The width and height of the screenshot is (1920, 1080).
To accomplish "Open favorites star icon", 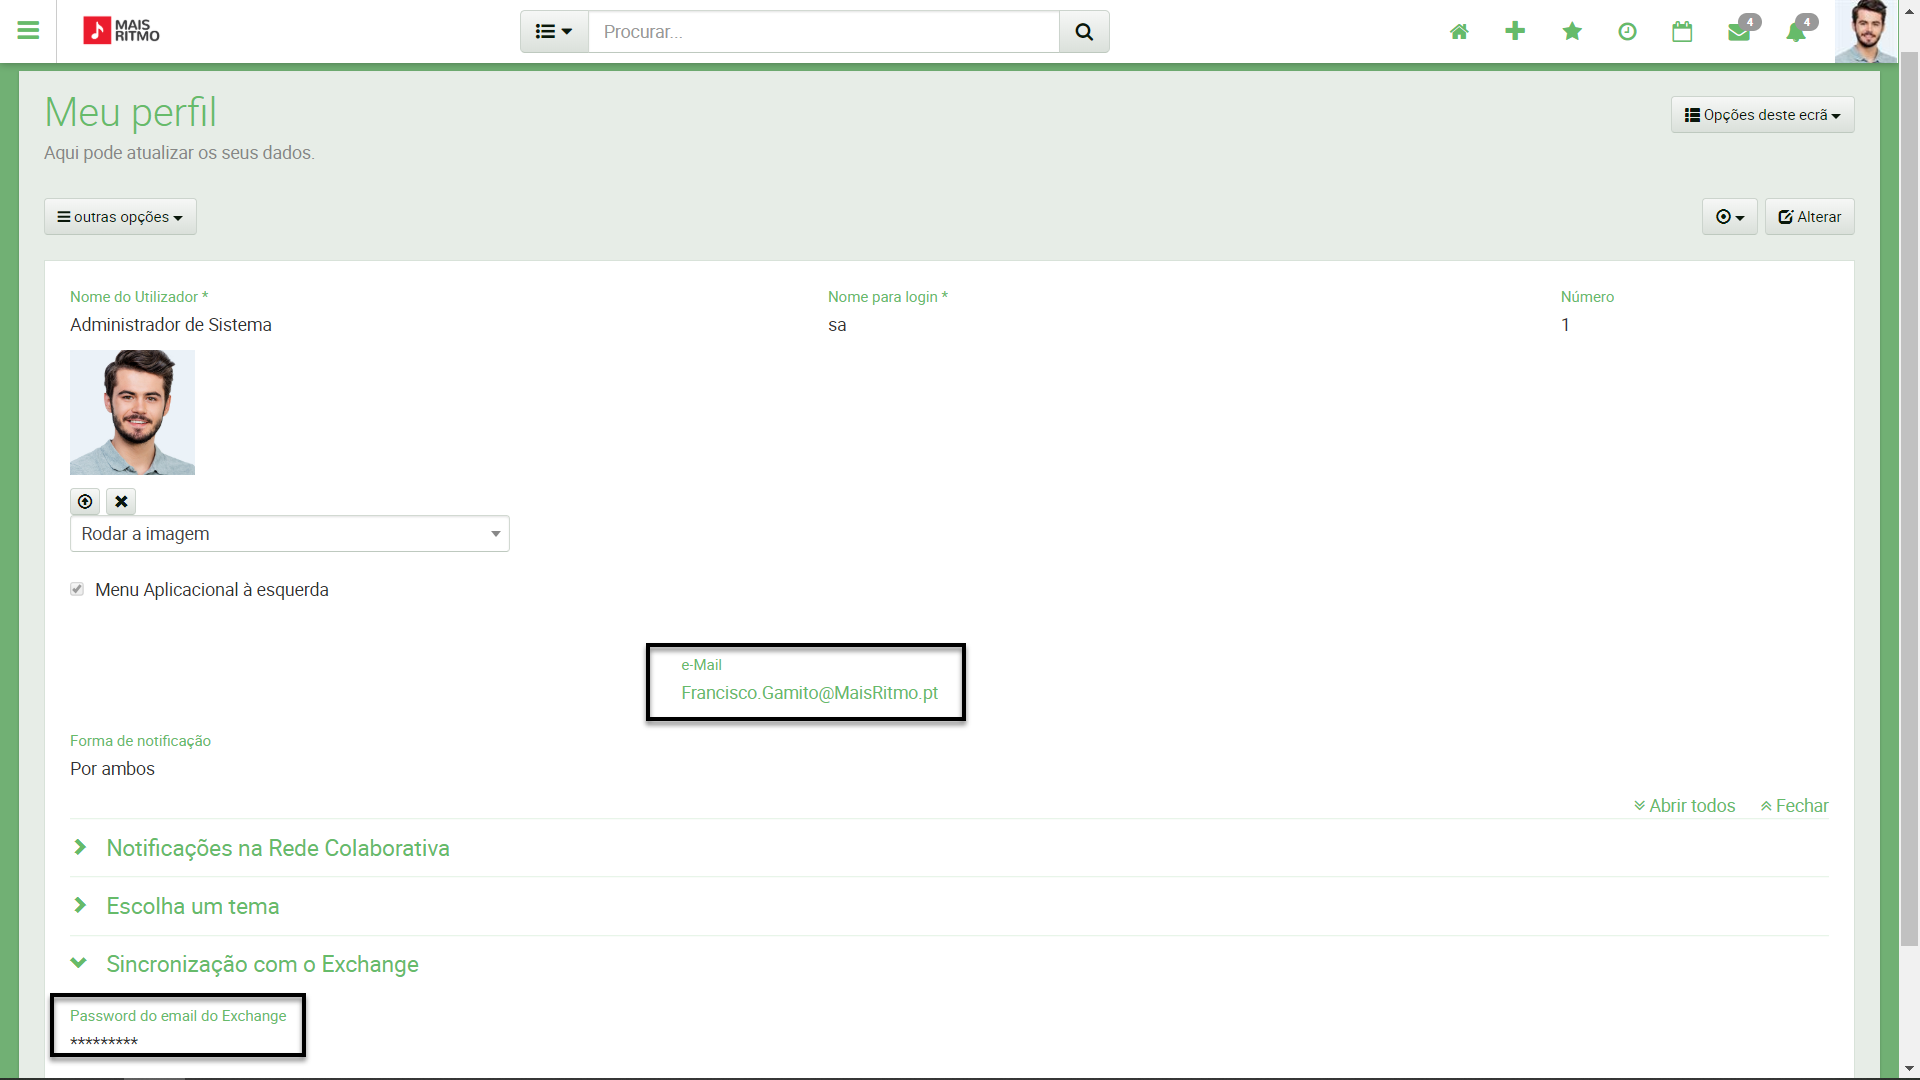I will pos(1572,31).
